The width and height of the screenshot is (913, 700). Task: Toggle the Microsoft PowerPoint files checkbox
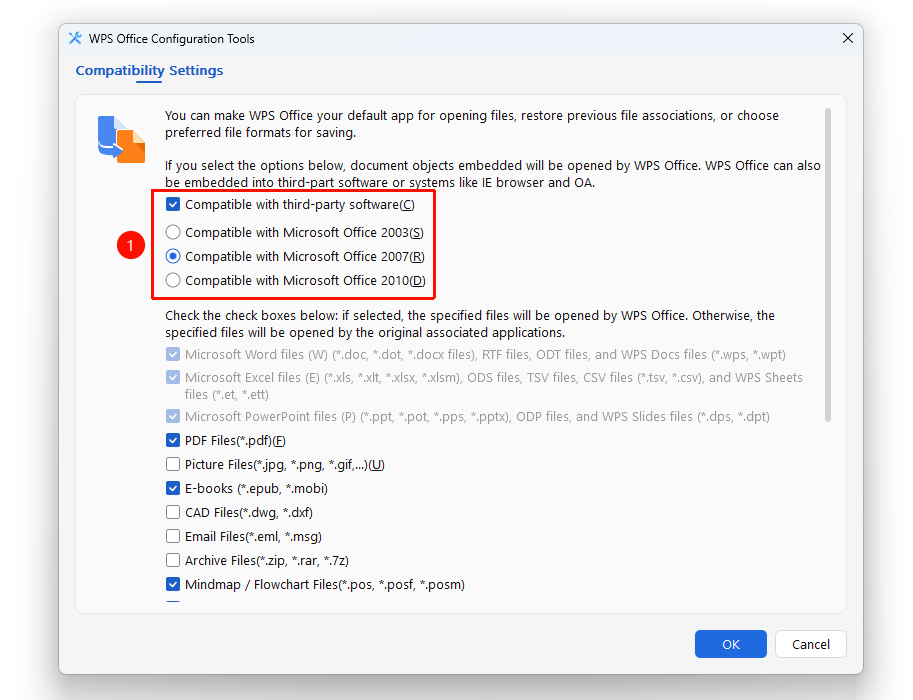pos(173,416)
